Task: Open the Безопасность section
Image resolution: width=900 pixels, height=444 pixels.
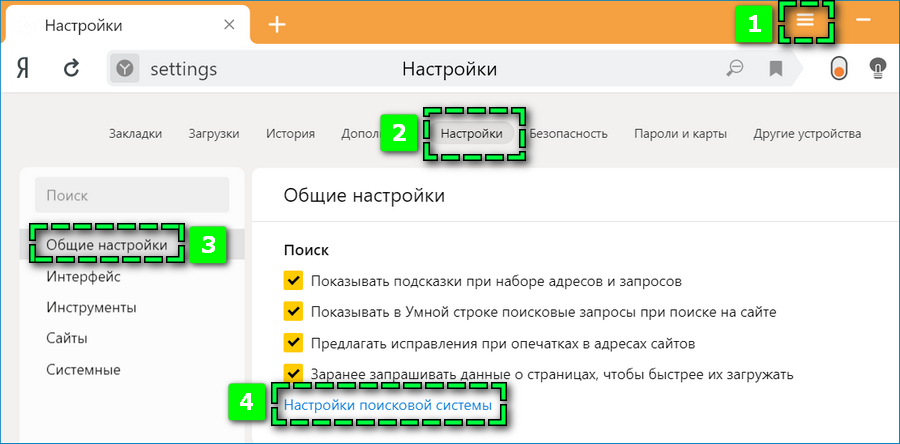Action: (568, 134)
